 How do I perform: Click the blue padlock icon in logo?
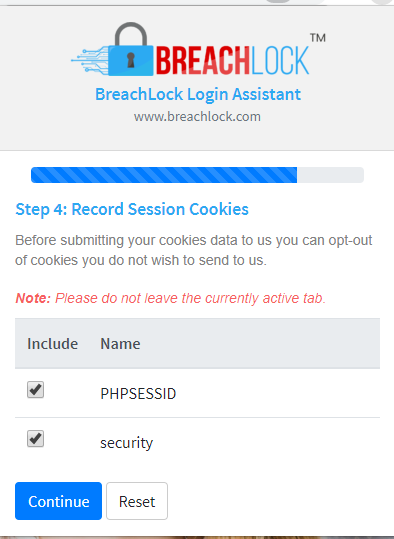(131, 49)
